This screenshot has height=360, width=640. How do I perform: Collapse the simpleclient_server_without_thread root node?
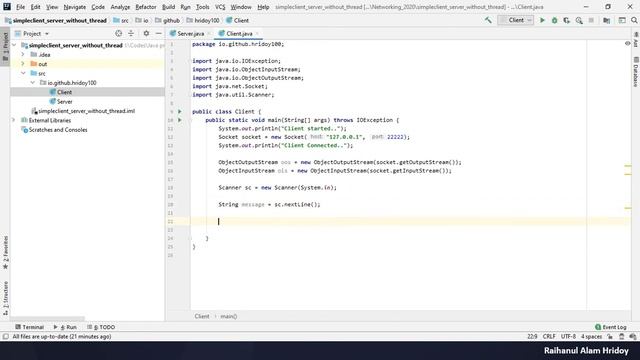pos(14,45)
